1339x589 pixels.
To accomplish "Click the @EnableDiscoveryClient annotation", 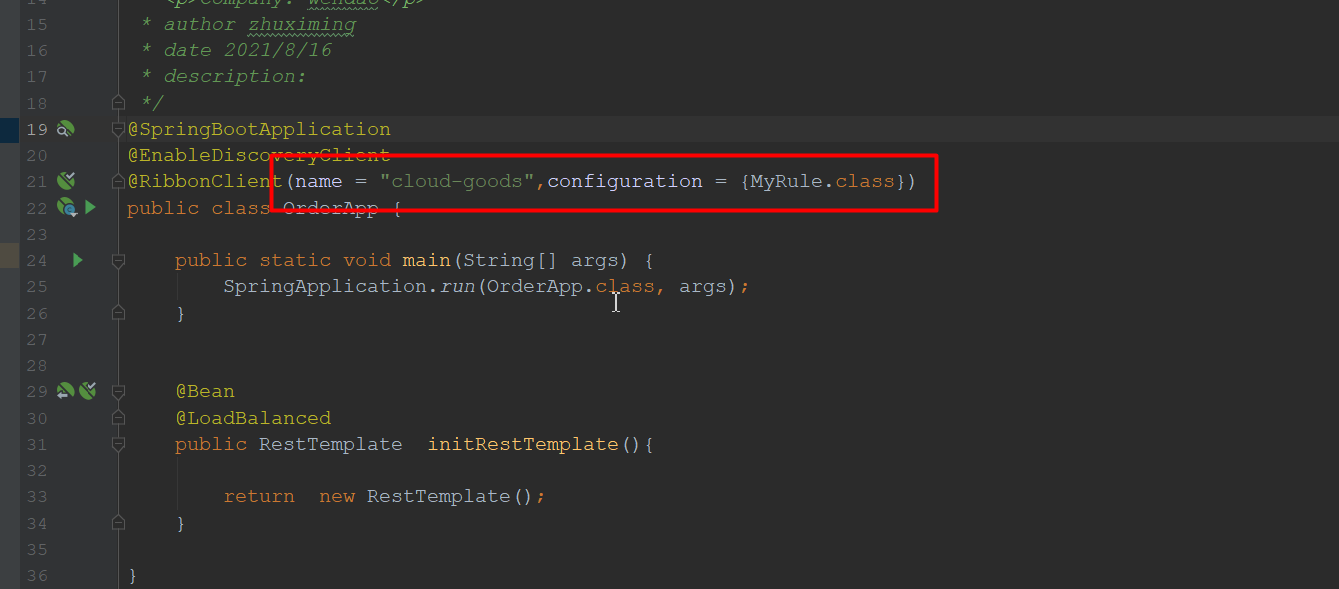I will pos(258,155).
